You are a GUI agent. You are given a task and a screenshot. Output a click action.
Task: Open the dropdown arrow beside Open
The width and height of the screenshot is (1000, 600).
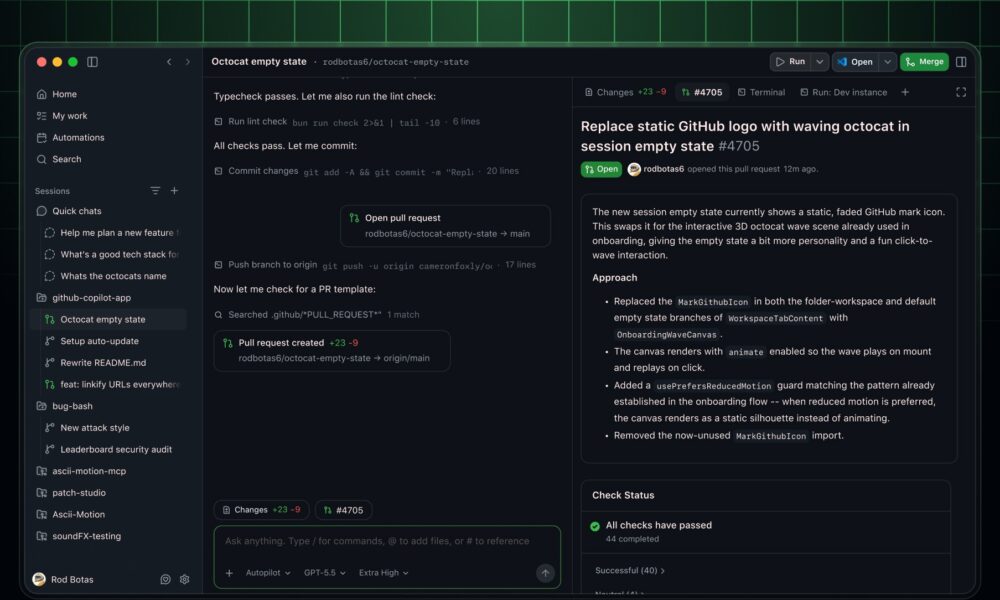coord(887,62)
